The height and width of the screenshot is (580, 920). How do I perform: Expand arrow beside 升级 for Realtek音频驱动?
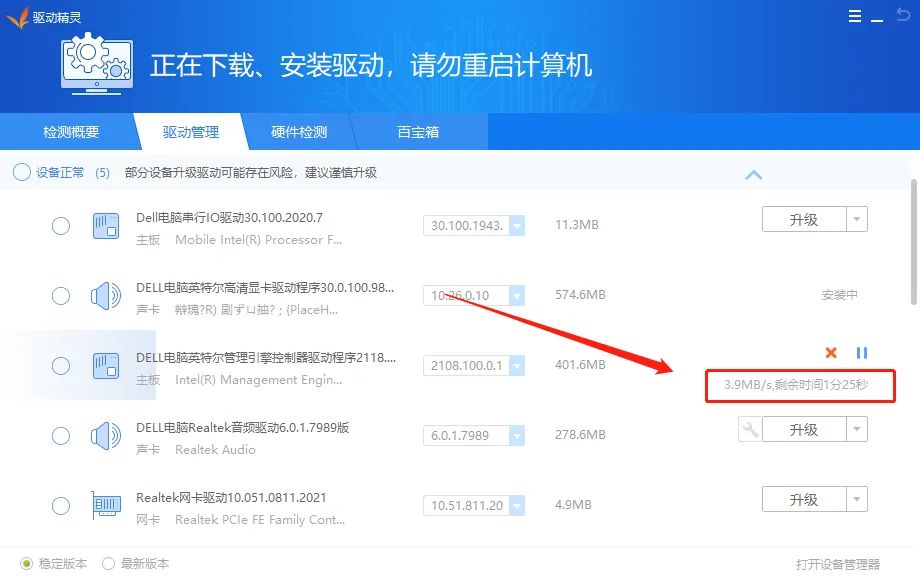click(x=857, y=429)
